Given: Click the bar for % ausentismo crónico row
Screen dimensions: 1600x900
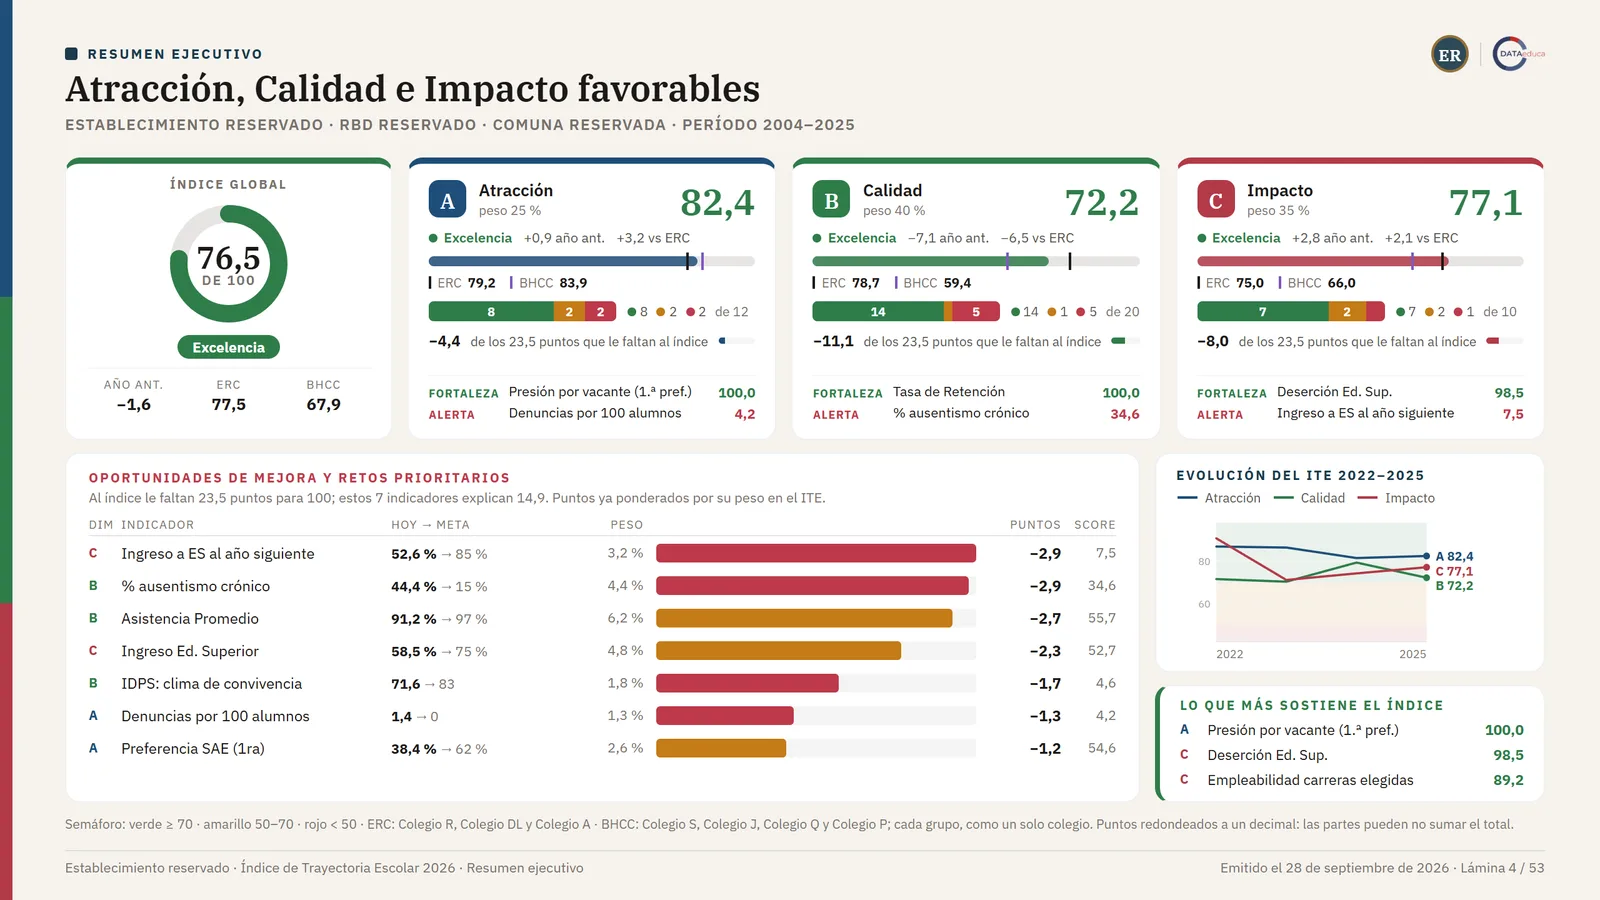Looking at the screenshot, I should coord(812,586).
